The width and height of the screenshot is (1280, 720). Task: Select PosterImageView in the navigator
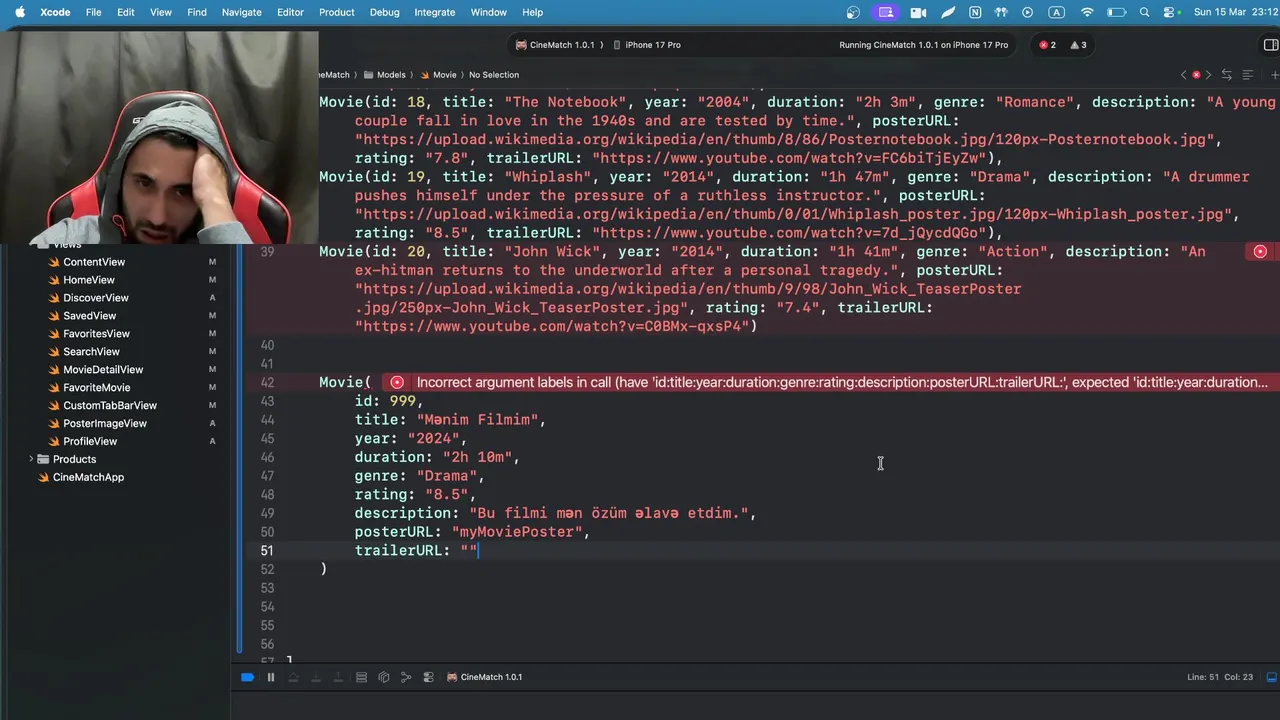pos(105,424)
